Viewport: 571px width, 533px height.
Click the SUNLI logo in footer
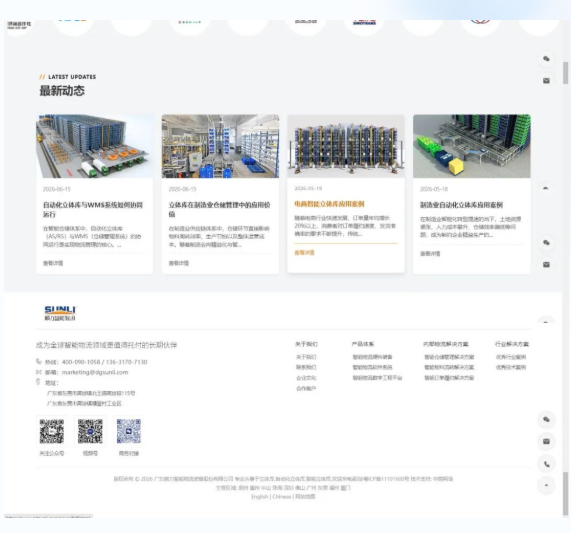(60, 313)
